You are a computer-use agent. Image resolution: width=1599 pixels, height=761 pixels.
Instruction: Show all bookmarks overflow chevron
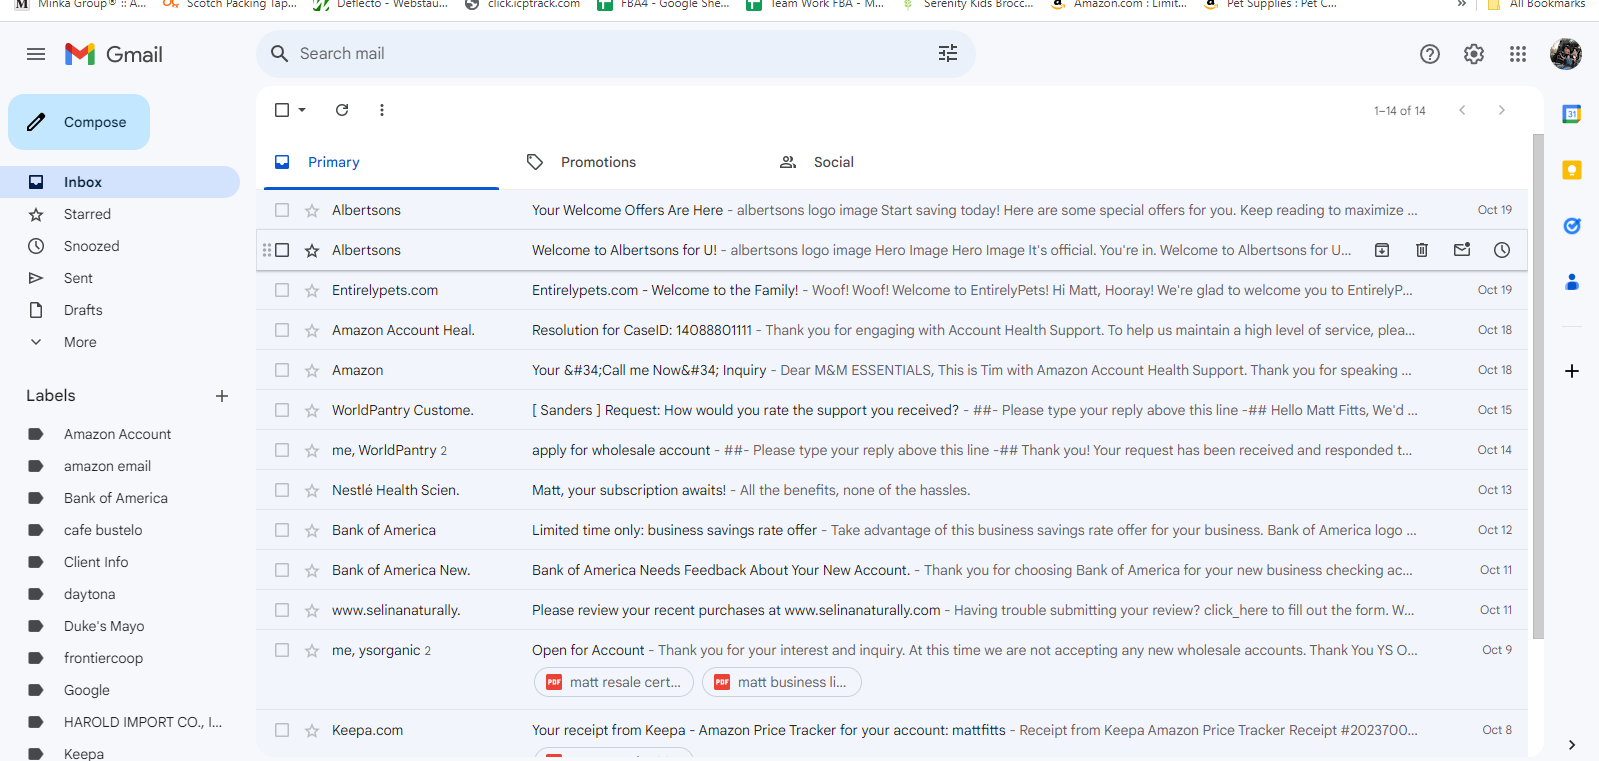pyautogui.click(x=1462, y=4)
